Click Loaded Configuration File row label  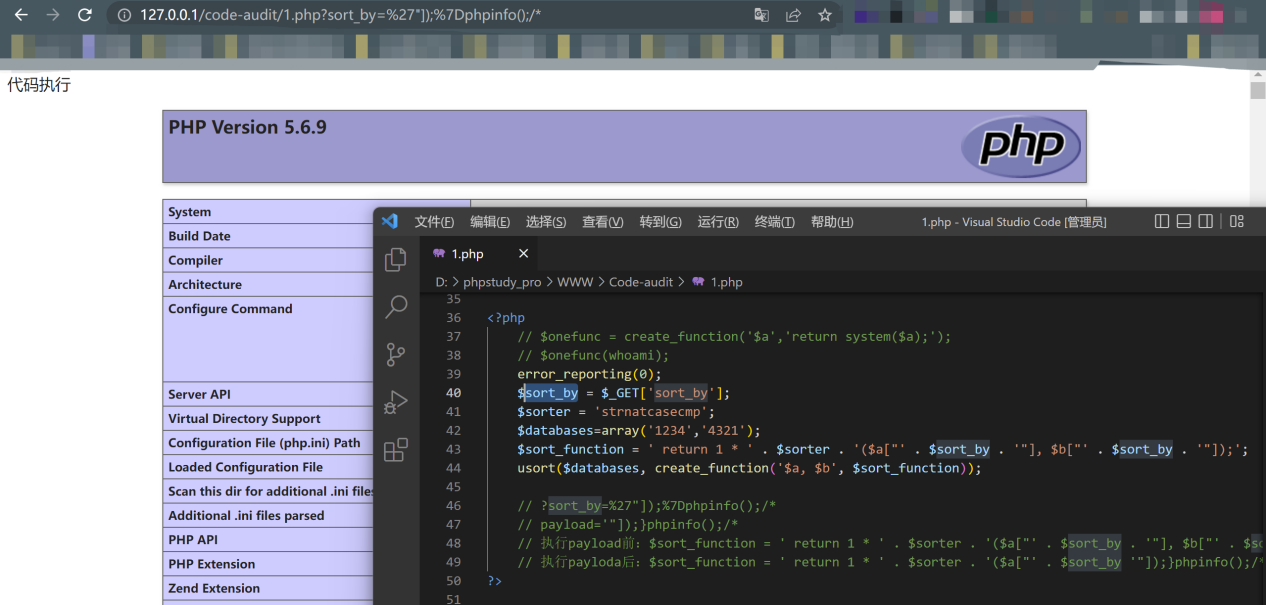pos(245,467)
